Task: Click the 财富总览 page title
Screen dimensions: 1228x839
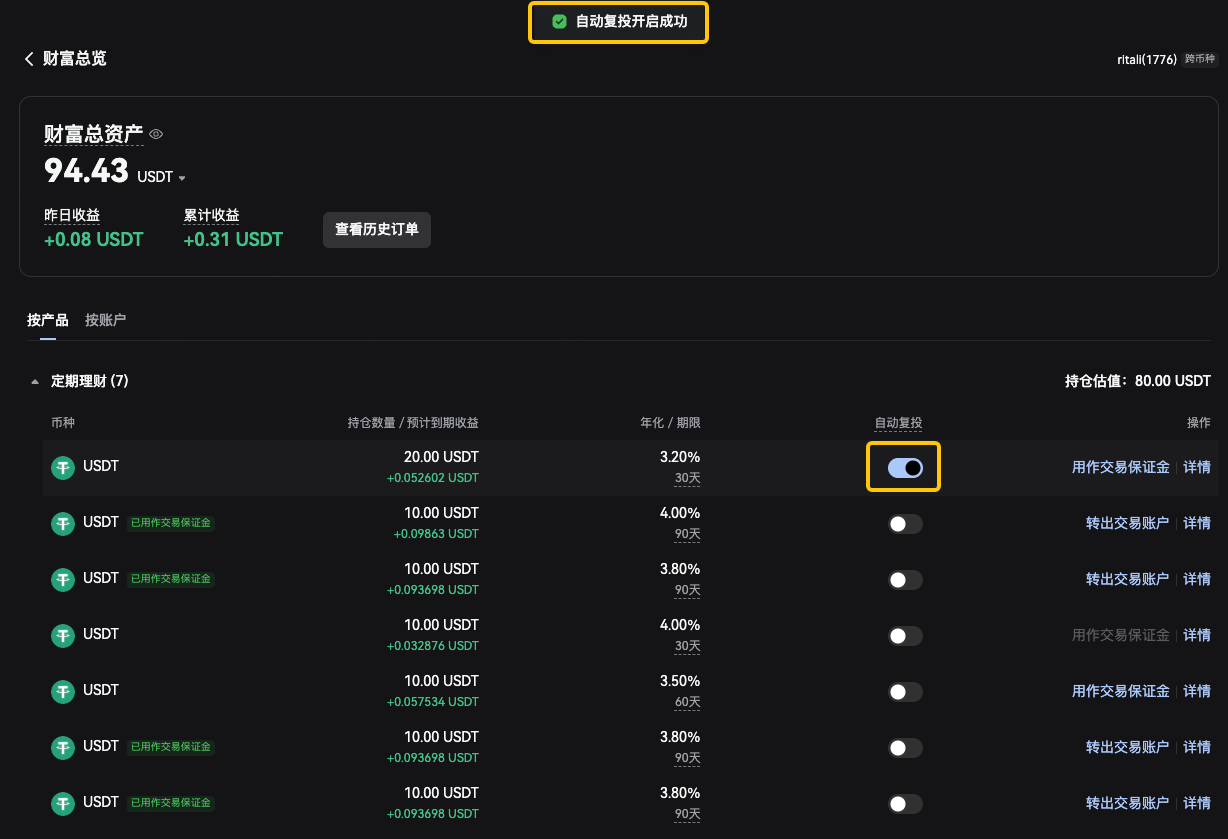Action: point(75,59)
